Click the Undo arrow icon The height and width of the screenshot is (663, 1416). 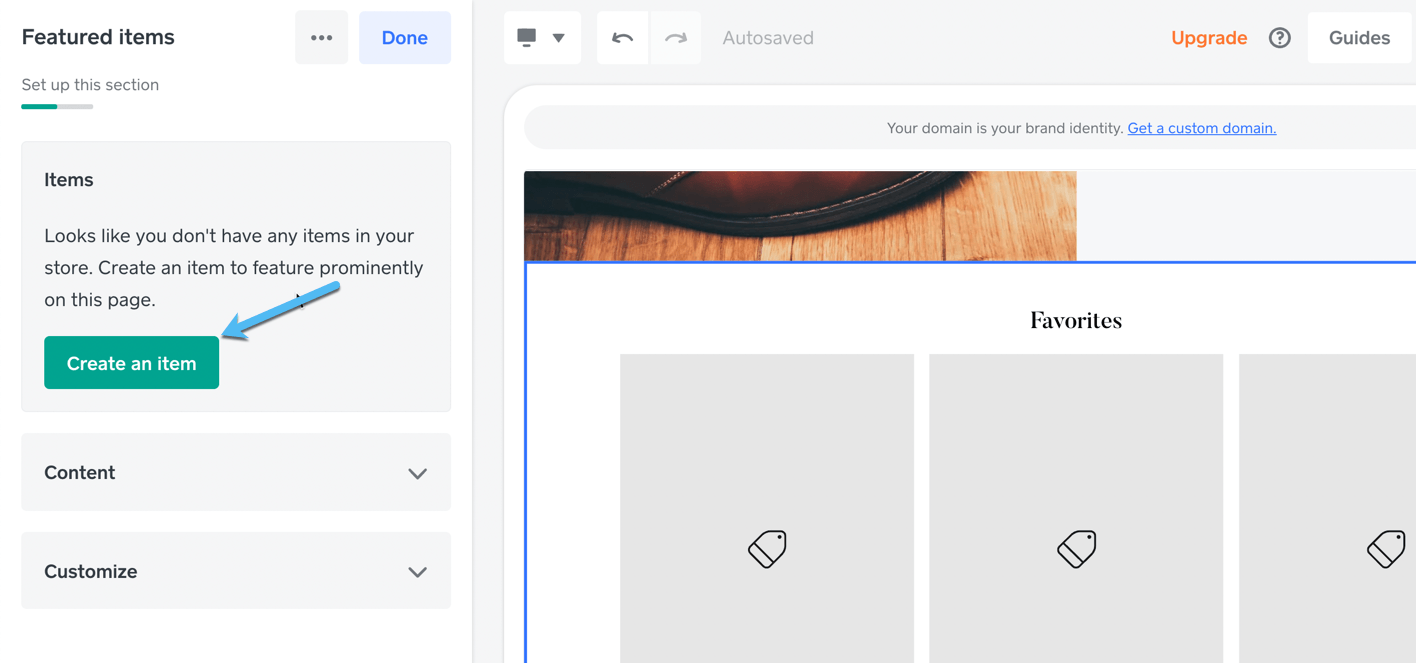click(x=622, y=37)
